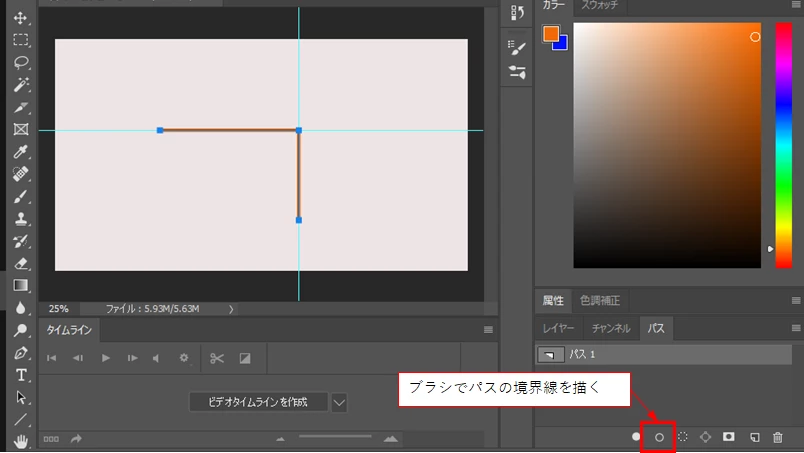Fill path with foreground color
This screenshot has width=804, height=453.
point(636,437)
